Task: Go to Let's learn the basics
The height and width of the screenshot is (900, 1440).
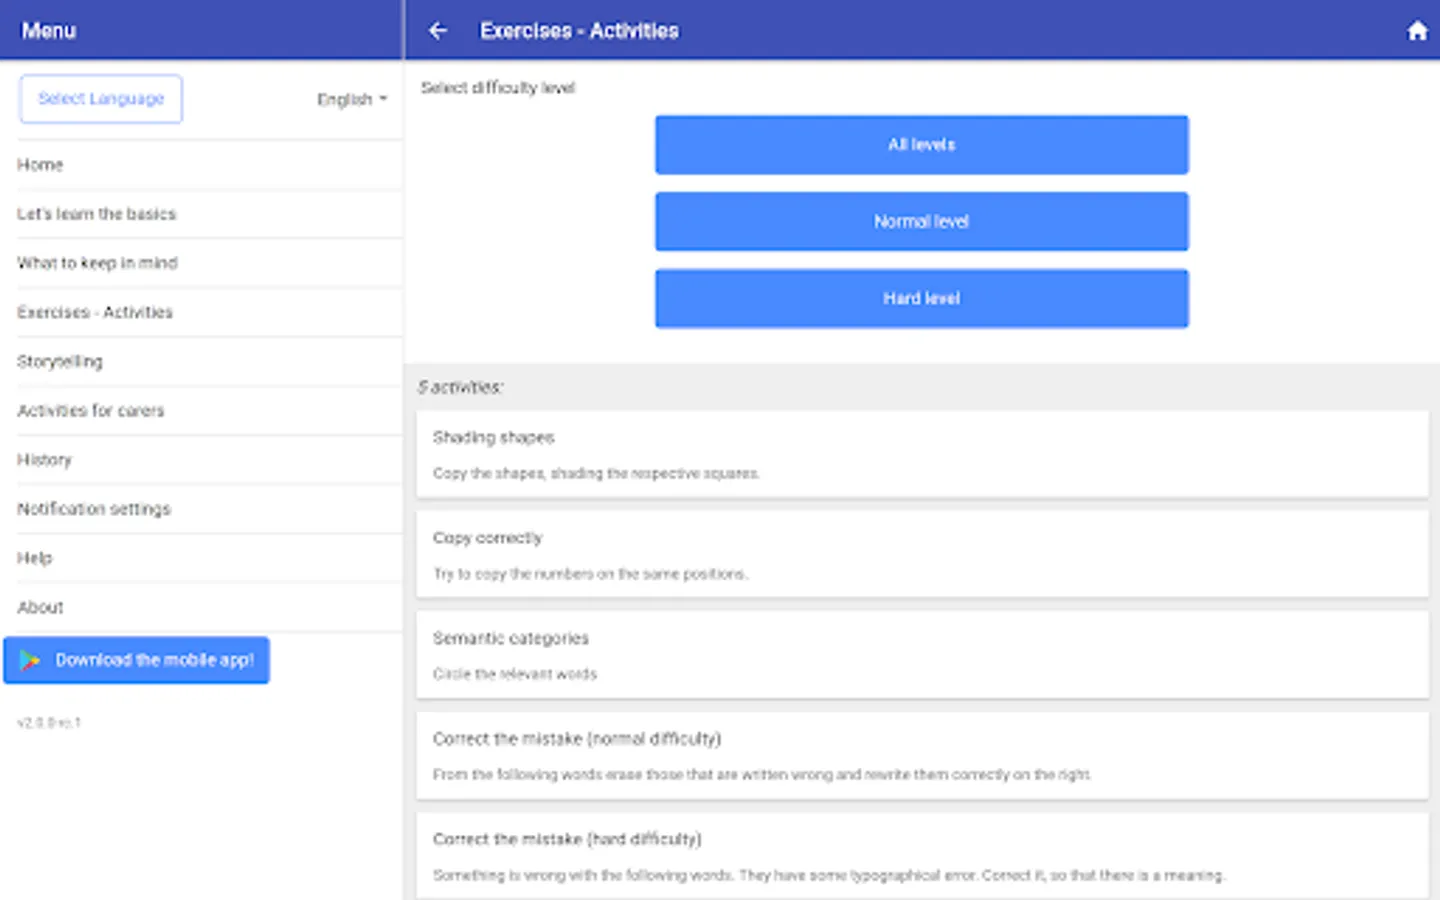Action: (96, 214)
